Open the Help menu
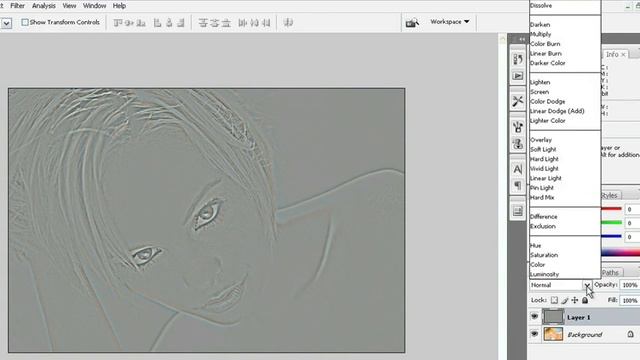Screen dimensions: 640x360 pos(119,6)
